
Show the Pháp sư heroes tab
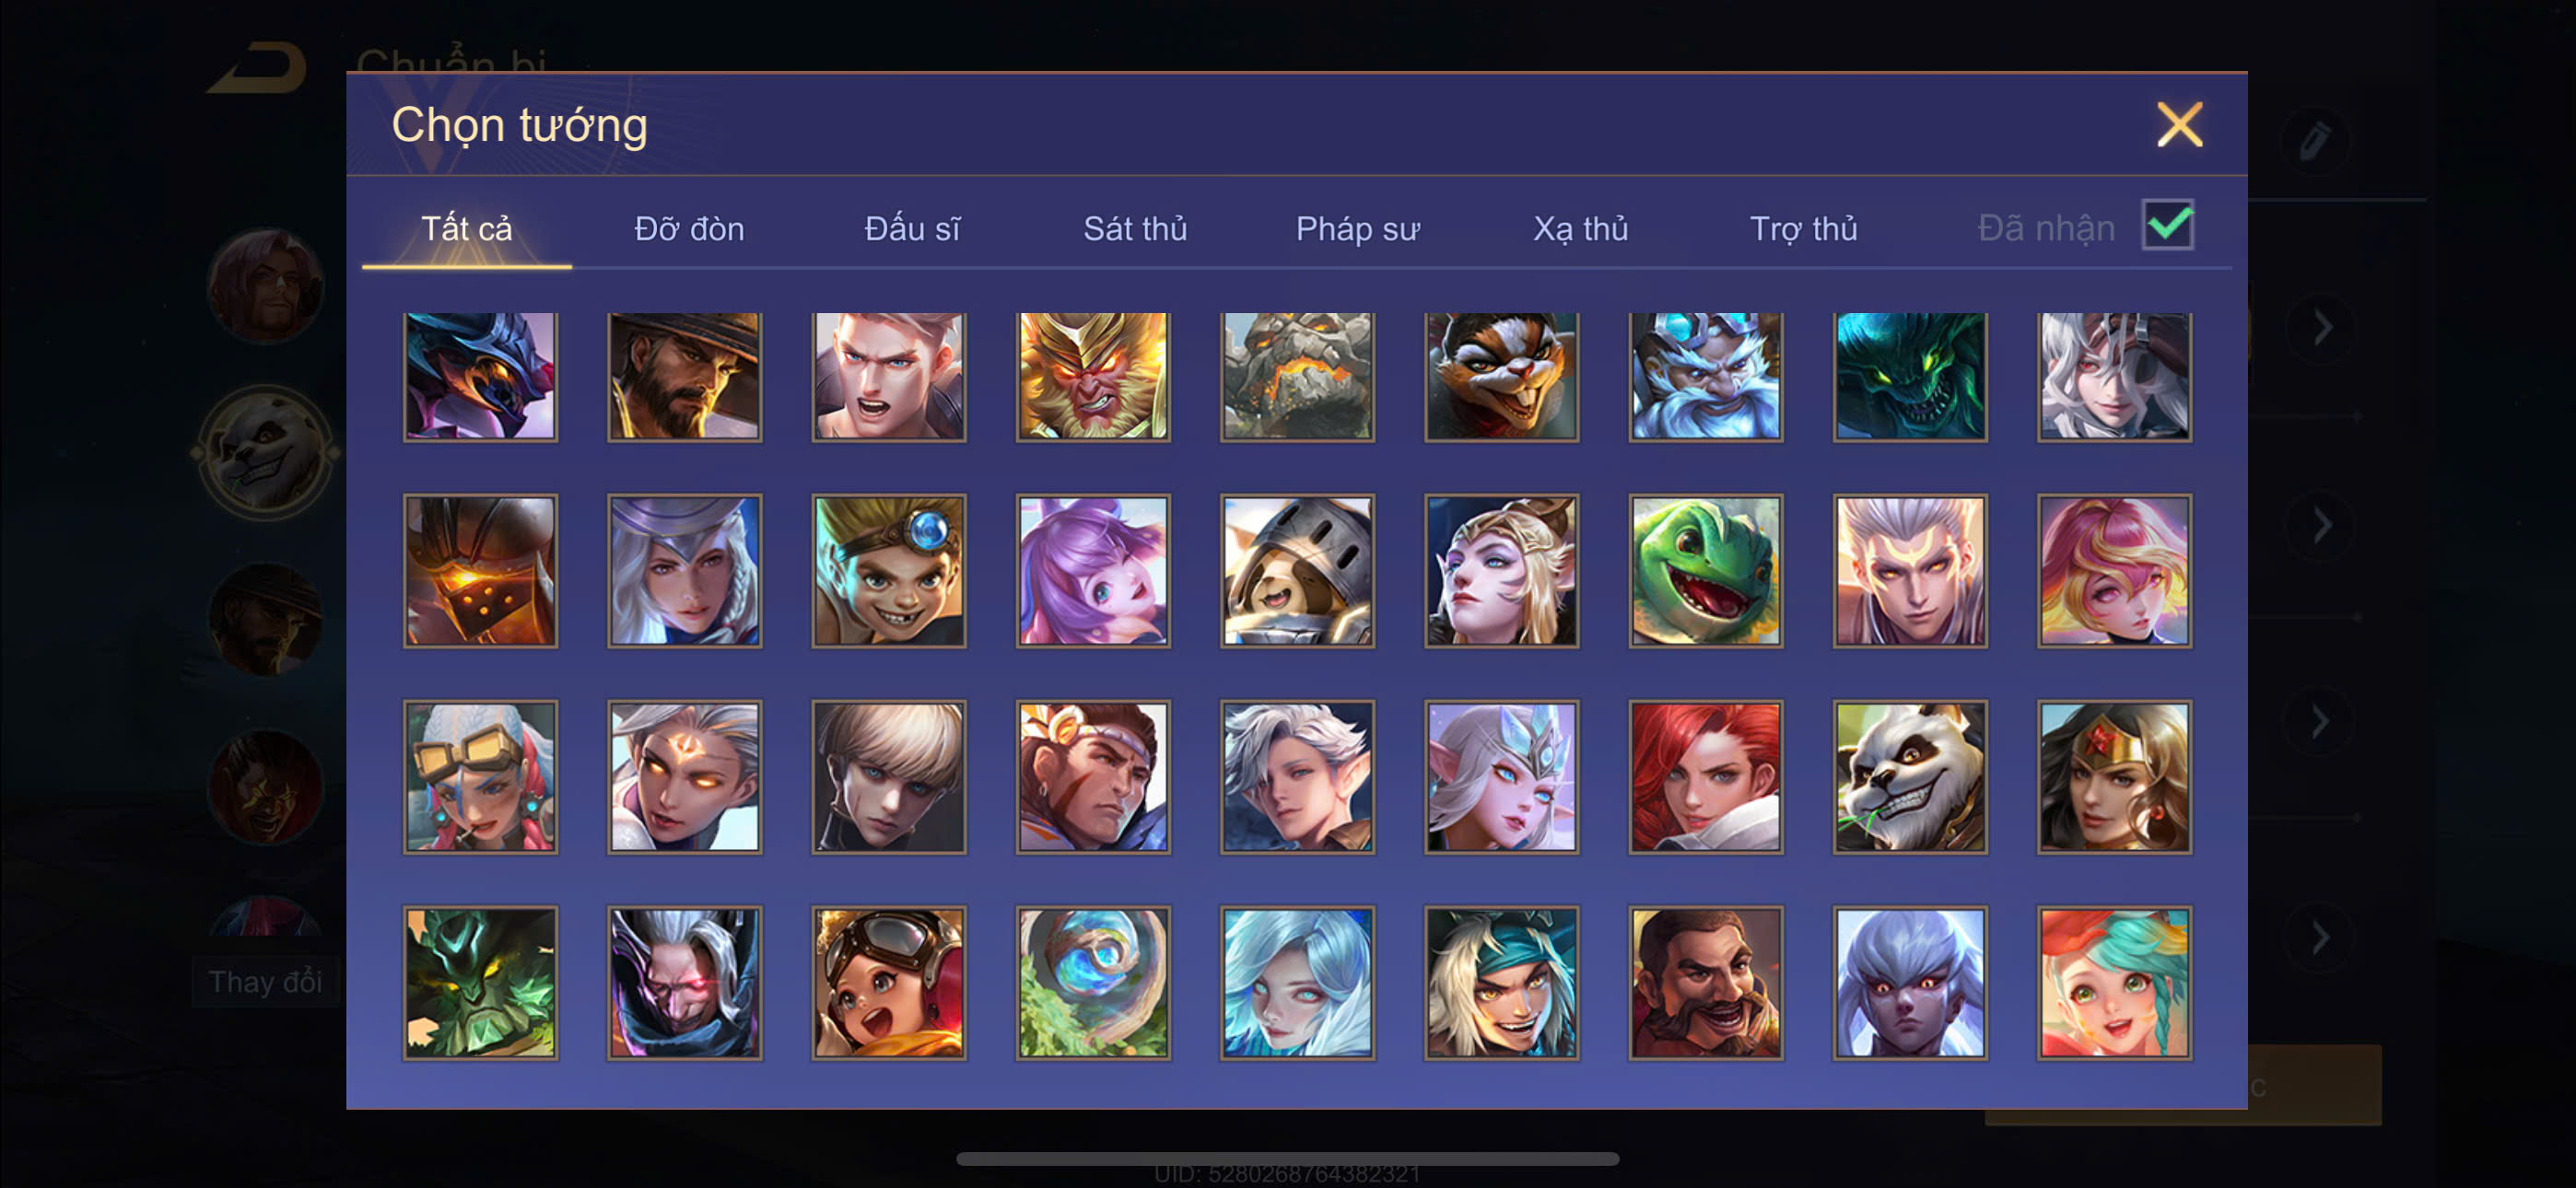point(1357,229)
